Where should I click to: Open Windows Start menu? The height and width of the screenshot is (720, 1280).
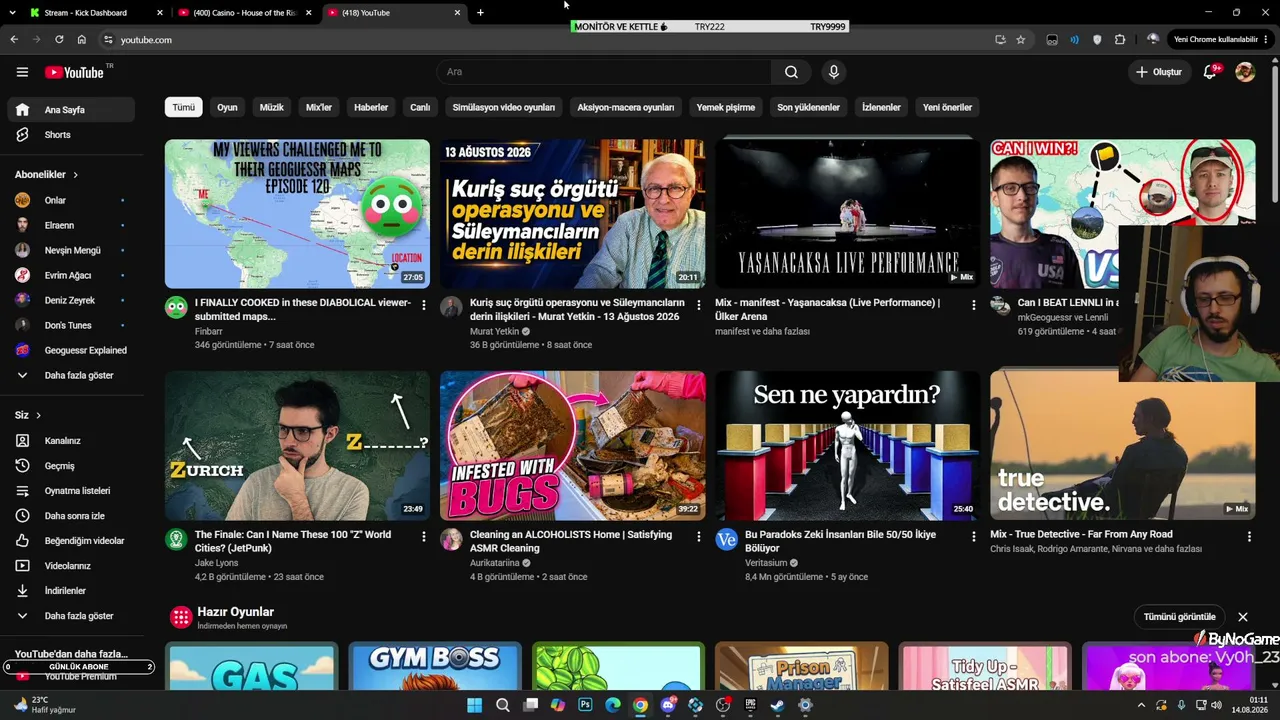click(x=475, y=705)
